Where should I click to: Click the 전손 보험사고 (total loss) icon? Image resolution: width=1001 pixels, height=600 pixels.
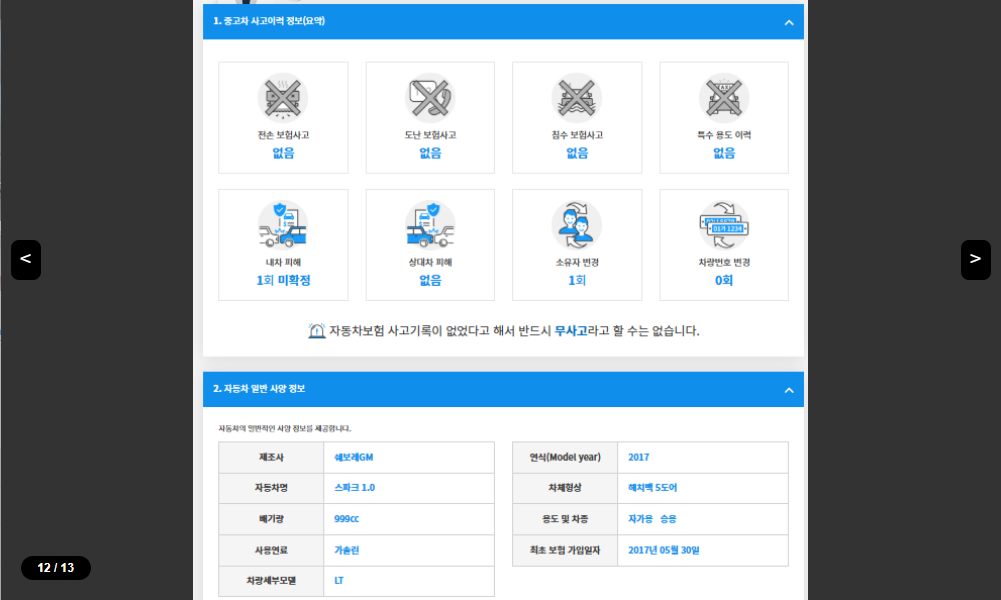point(283,97)
